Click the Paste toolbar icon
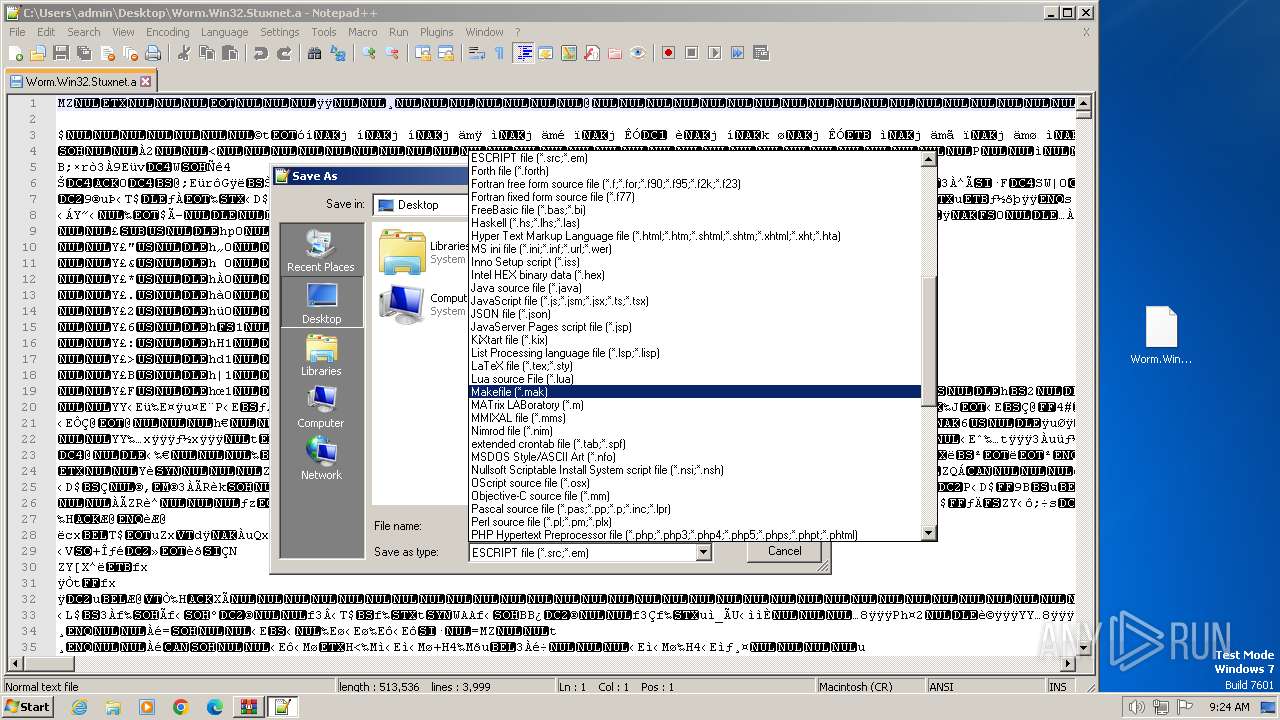Viewport: 1280px width, 720px height. coord(228,53)
